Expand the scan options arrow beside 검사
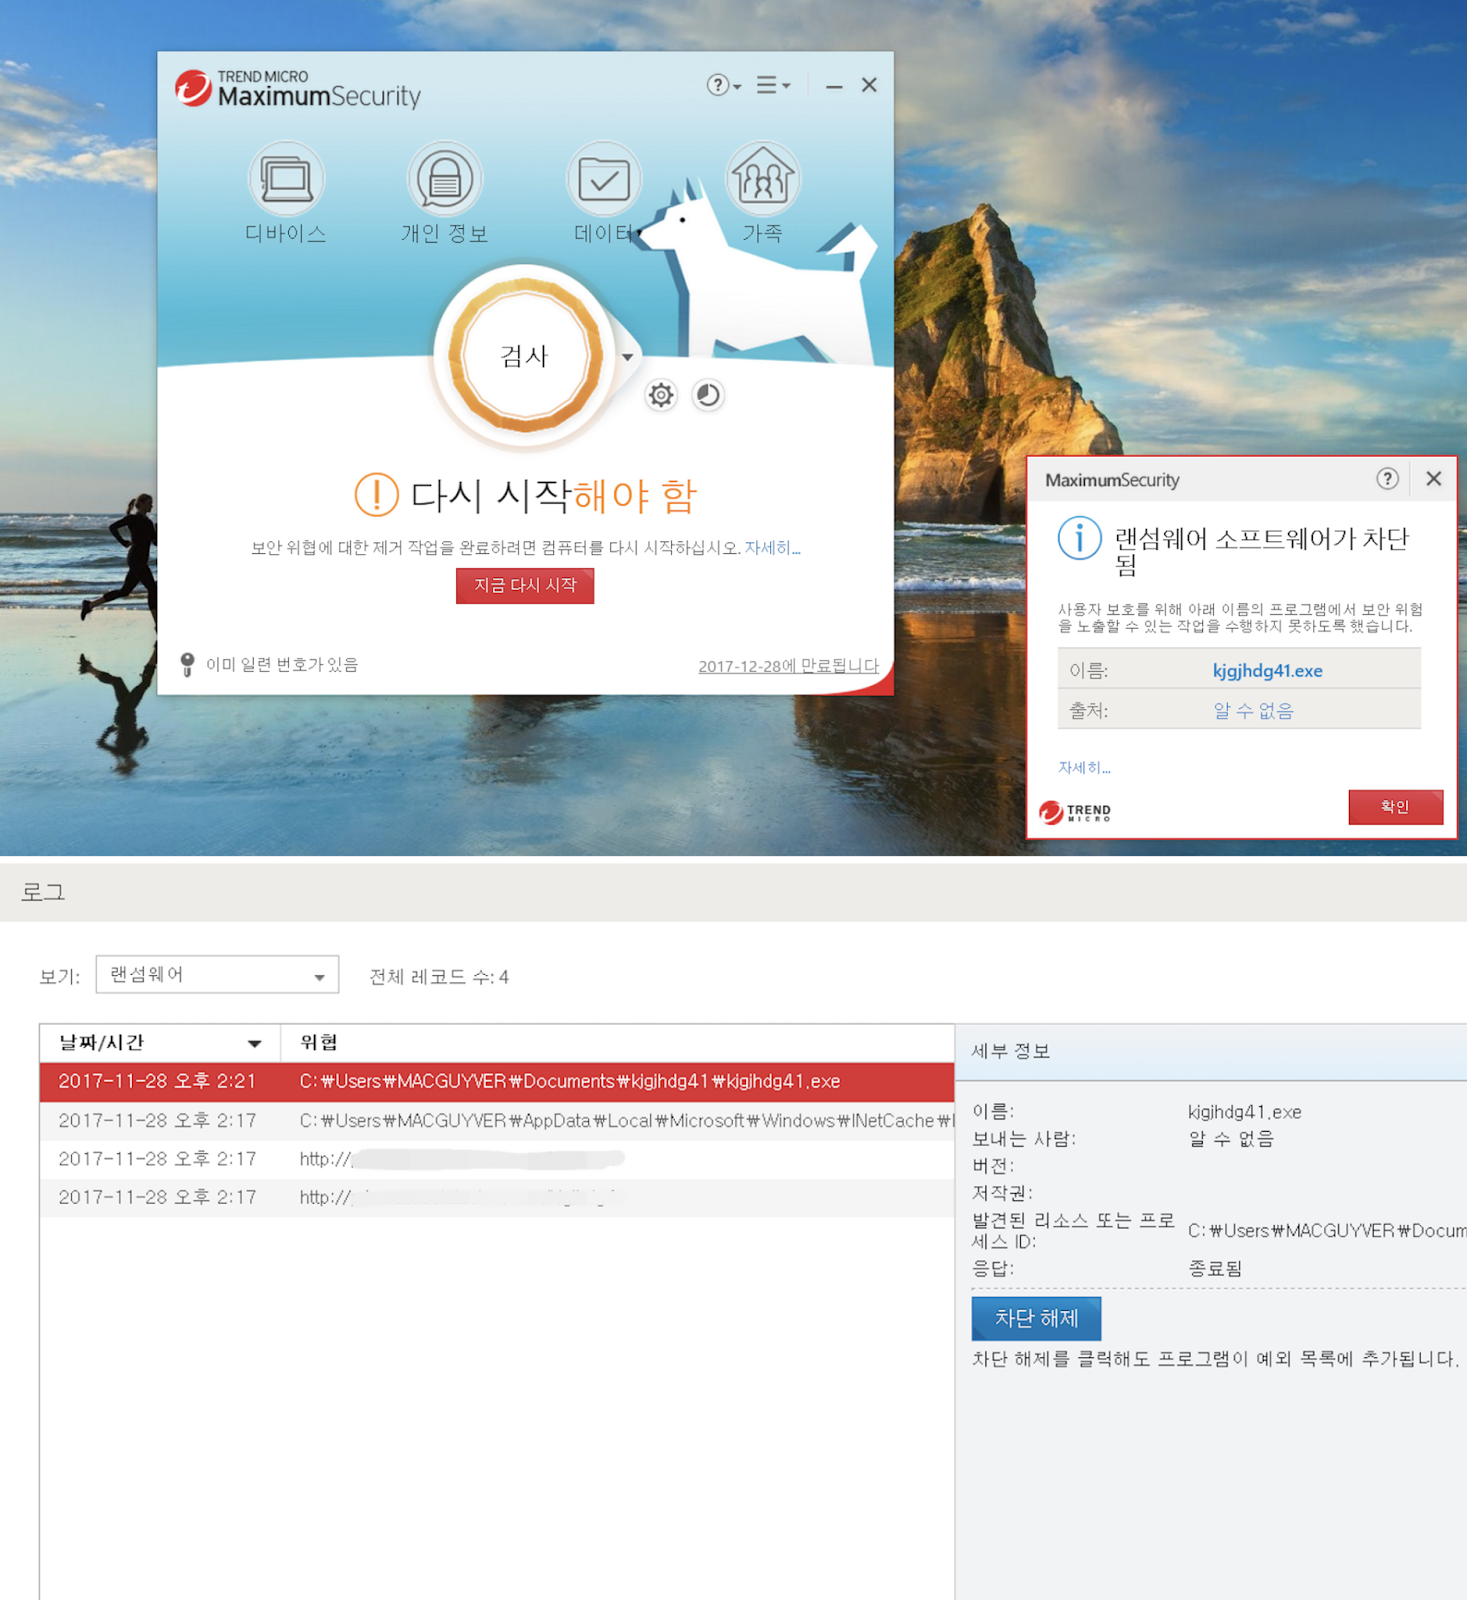Image resolution: width=1467 pixels, height=1600 pixels. point(627,357)
